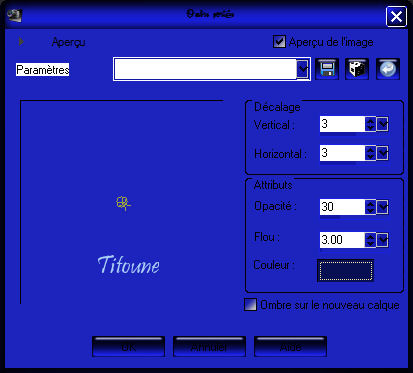
Task: Click the save preset floppy disk icon
Action: coord(327,69)
